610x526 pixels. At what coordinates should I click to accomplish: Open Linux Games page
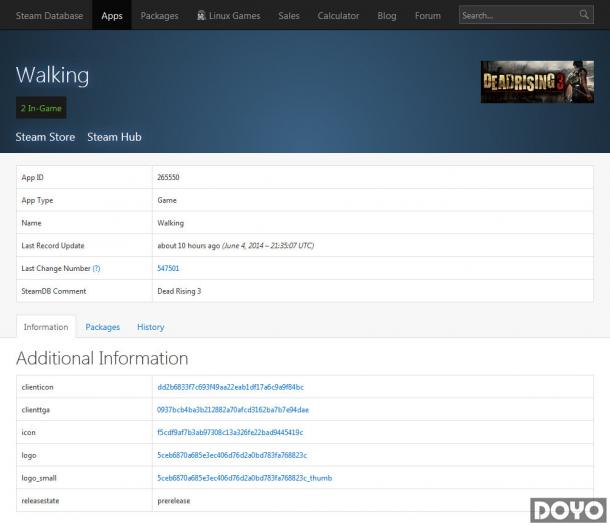(228, 16)
